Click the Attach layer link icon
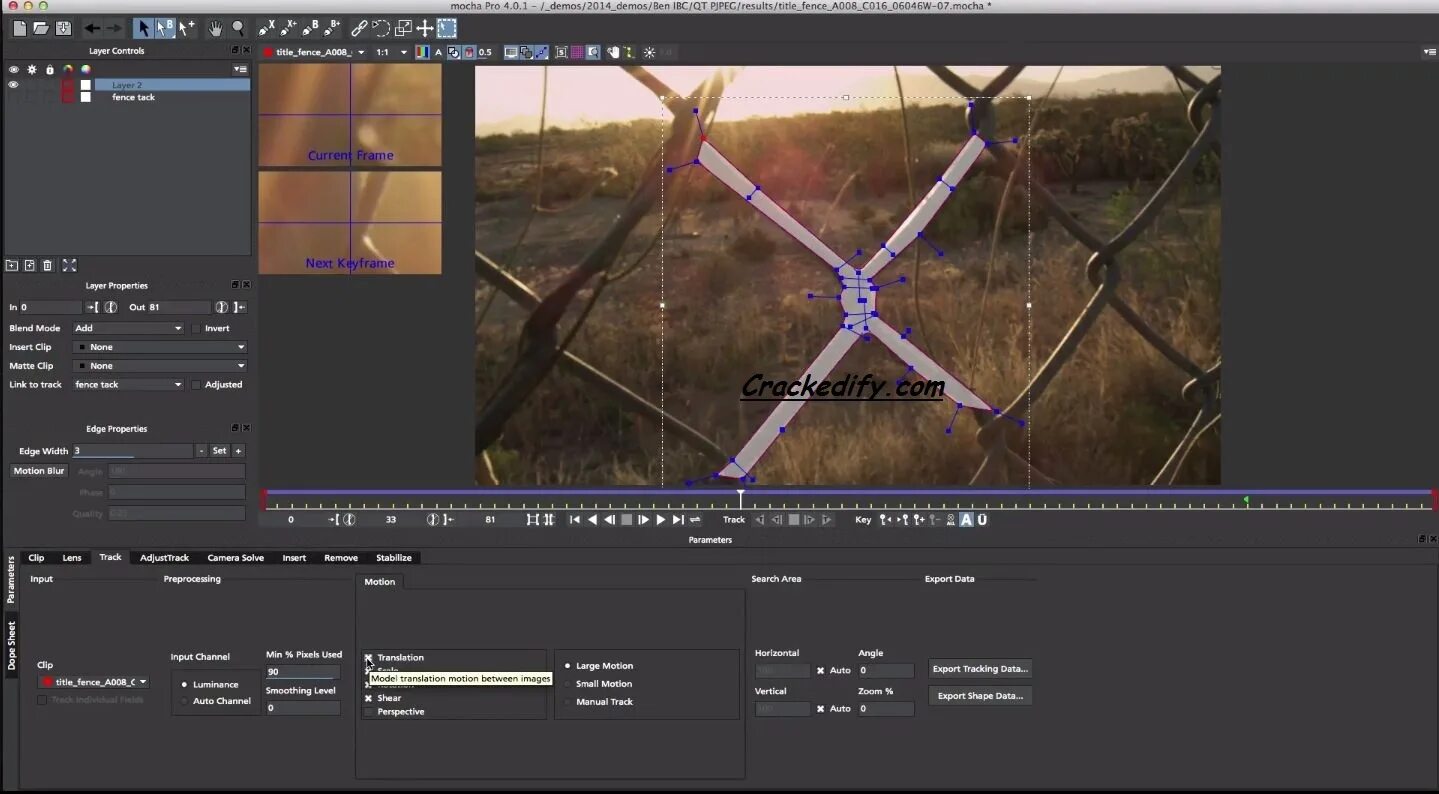The width and height of the screenshot is (1439, 794). point(359,28)
